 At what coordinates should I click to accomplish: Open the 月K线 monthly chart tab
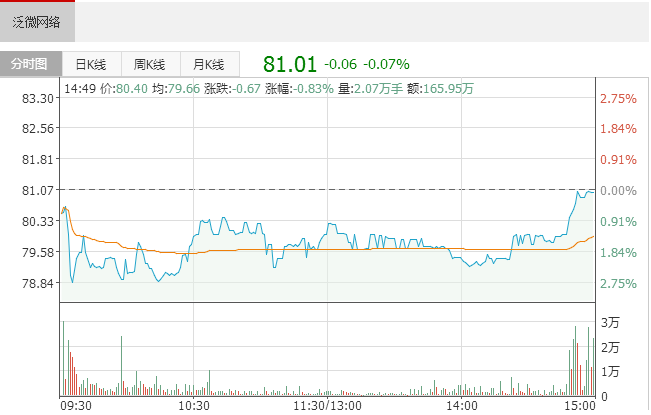point(209,64)
